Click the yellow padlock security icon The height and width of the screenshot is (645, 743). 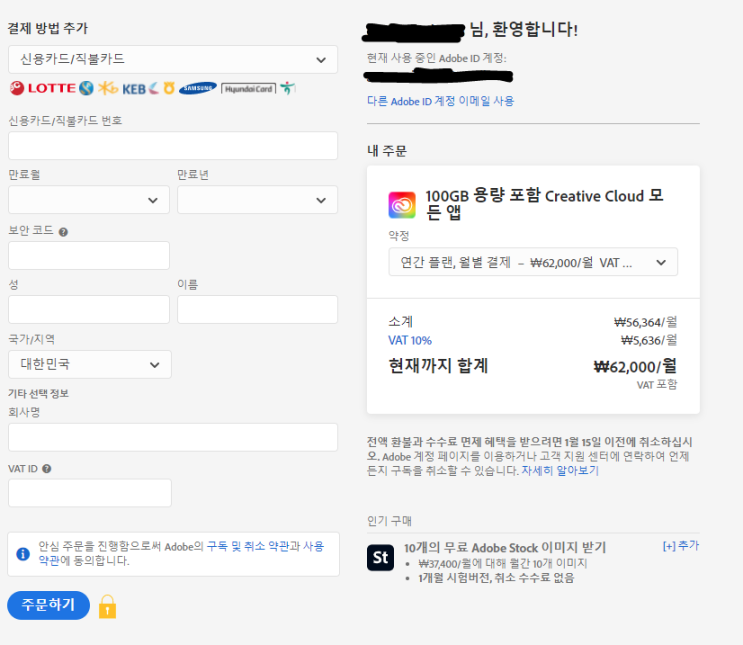click(108, 607)
